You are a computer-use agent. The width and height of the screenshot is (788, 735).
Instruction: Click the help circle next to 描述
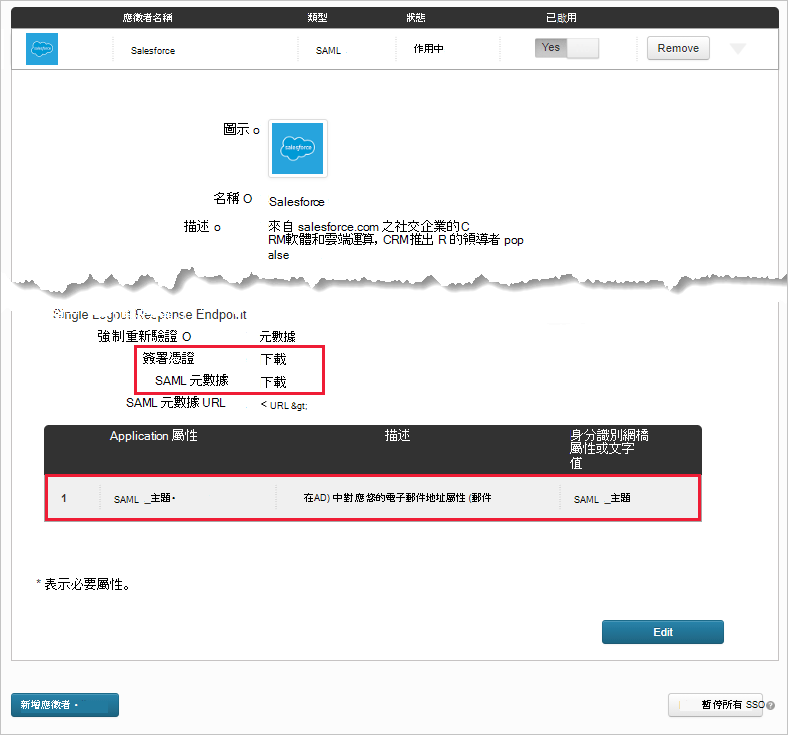[217, 228]
